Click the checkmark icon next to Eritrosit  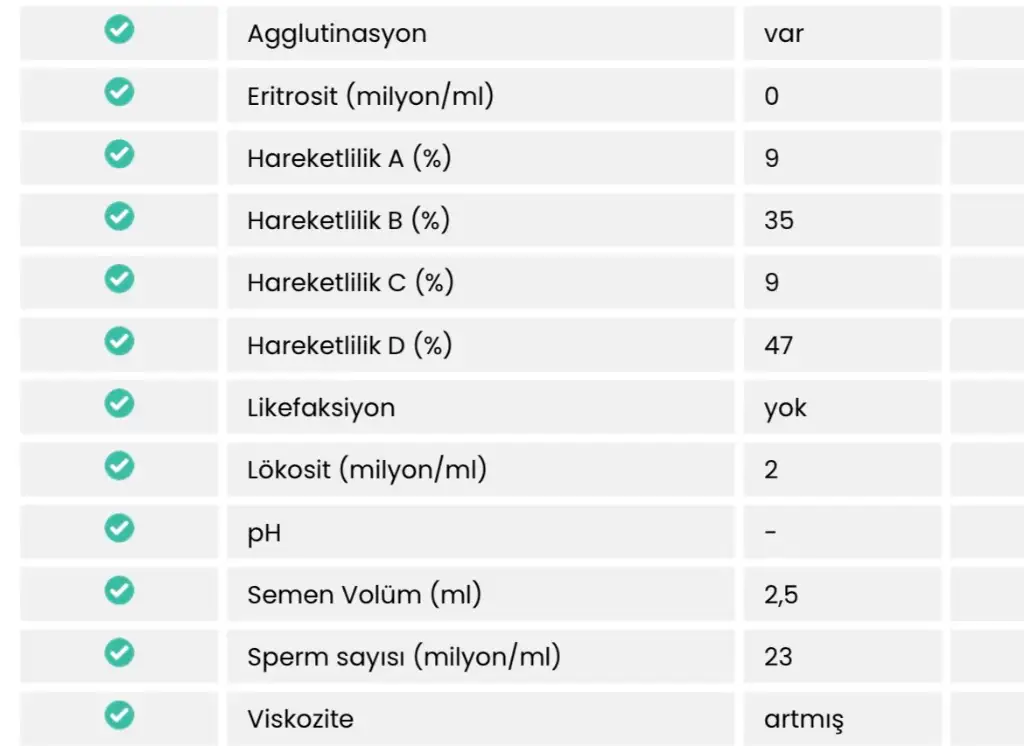click(x=119, y=93)
